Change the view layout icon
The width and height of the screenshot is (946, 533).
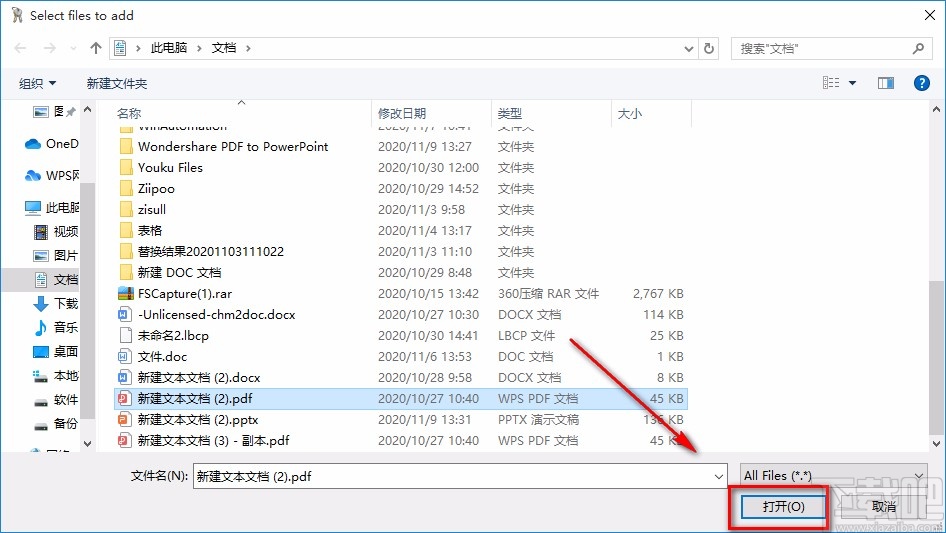831,83
